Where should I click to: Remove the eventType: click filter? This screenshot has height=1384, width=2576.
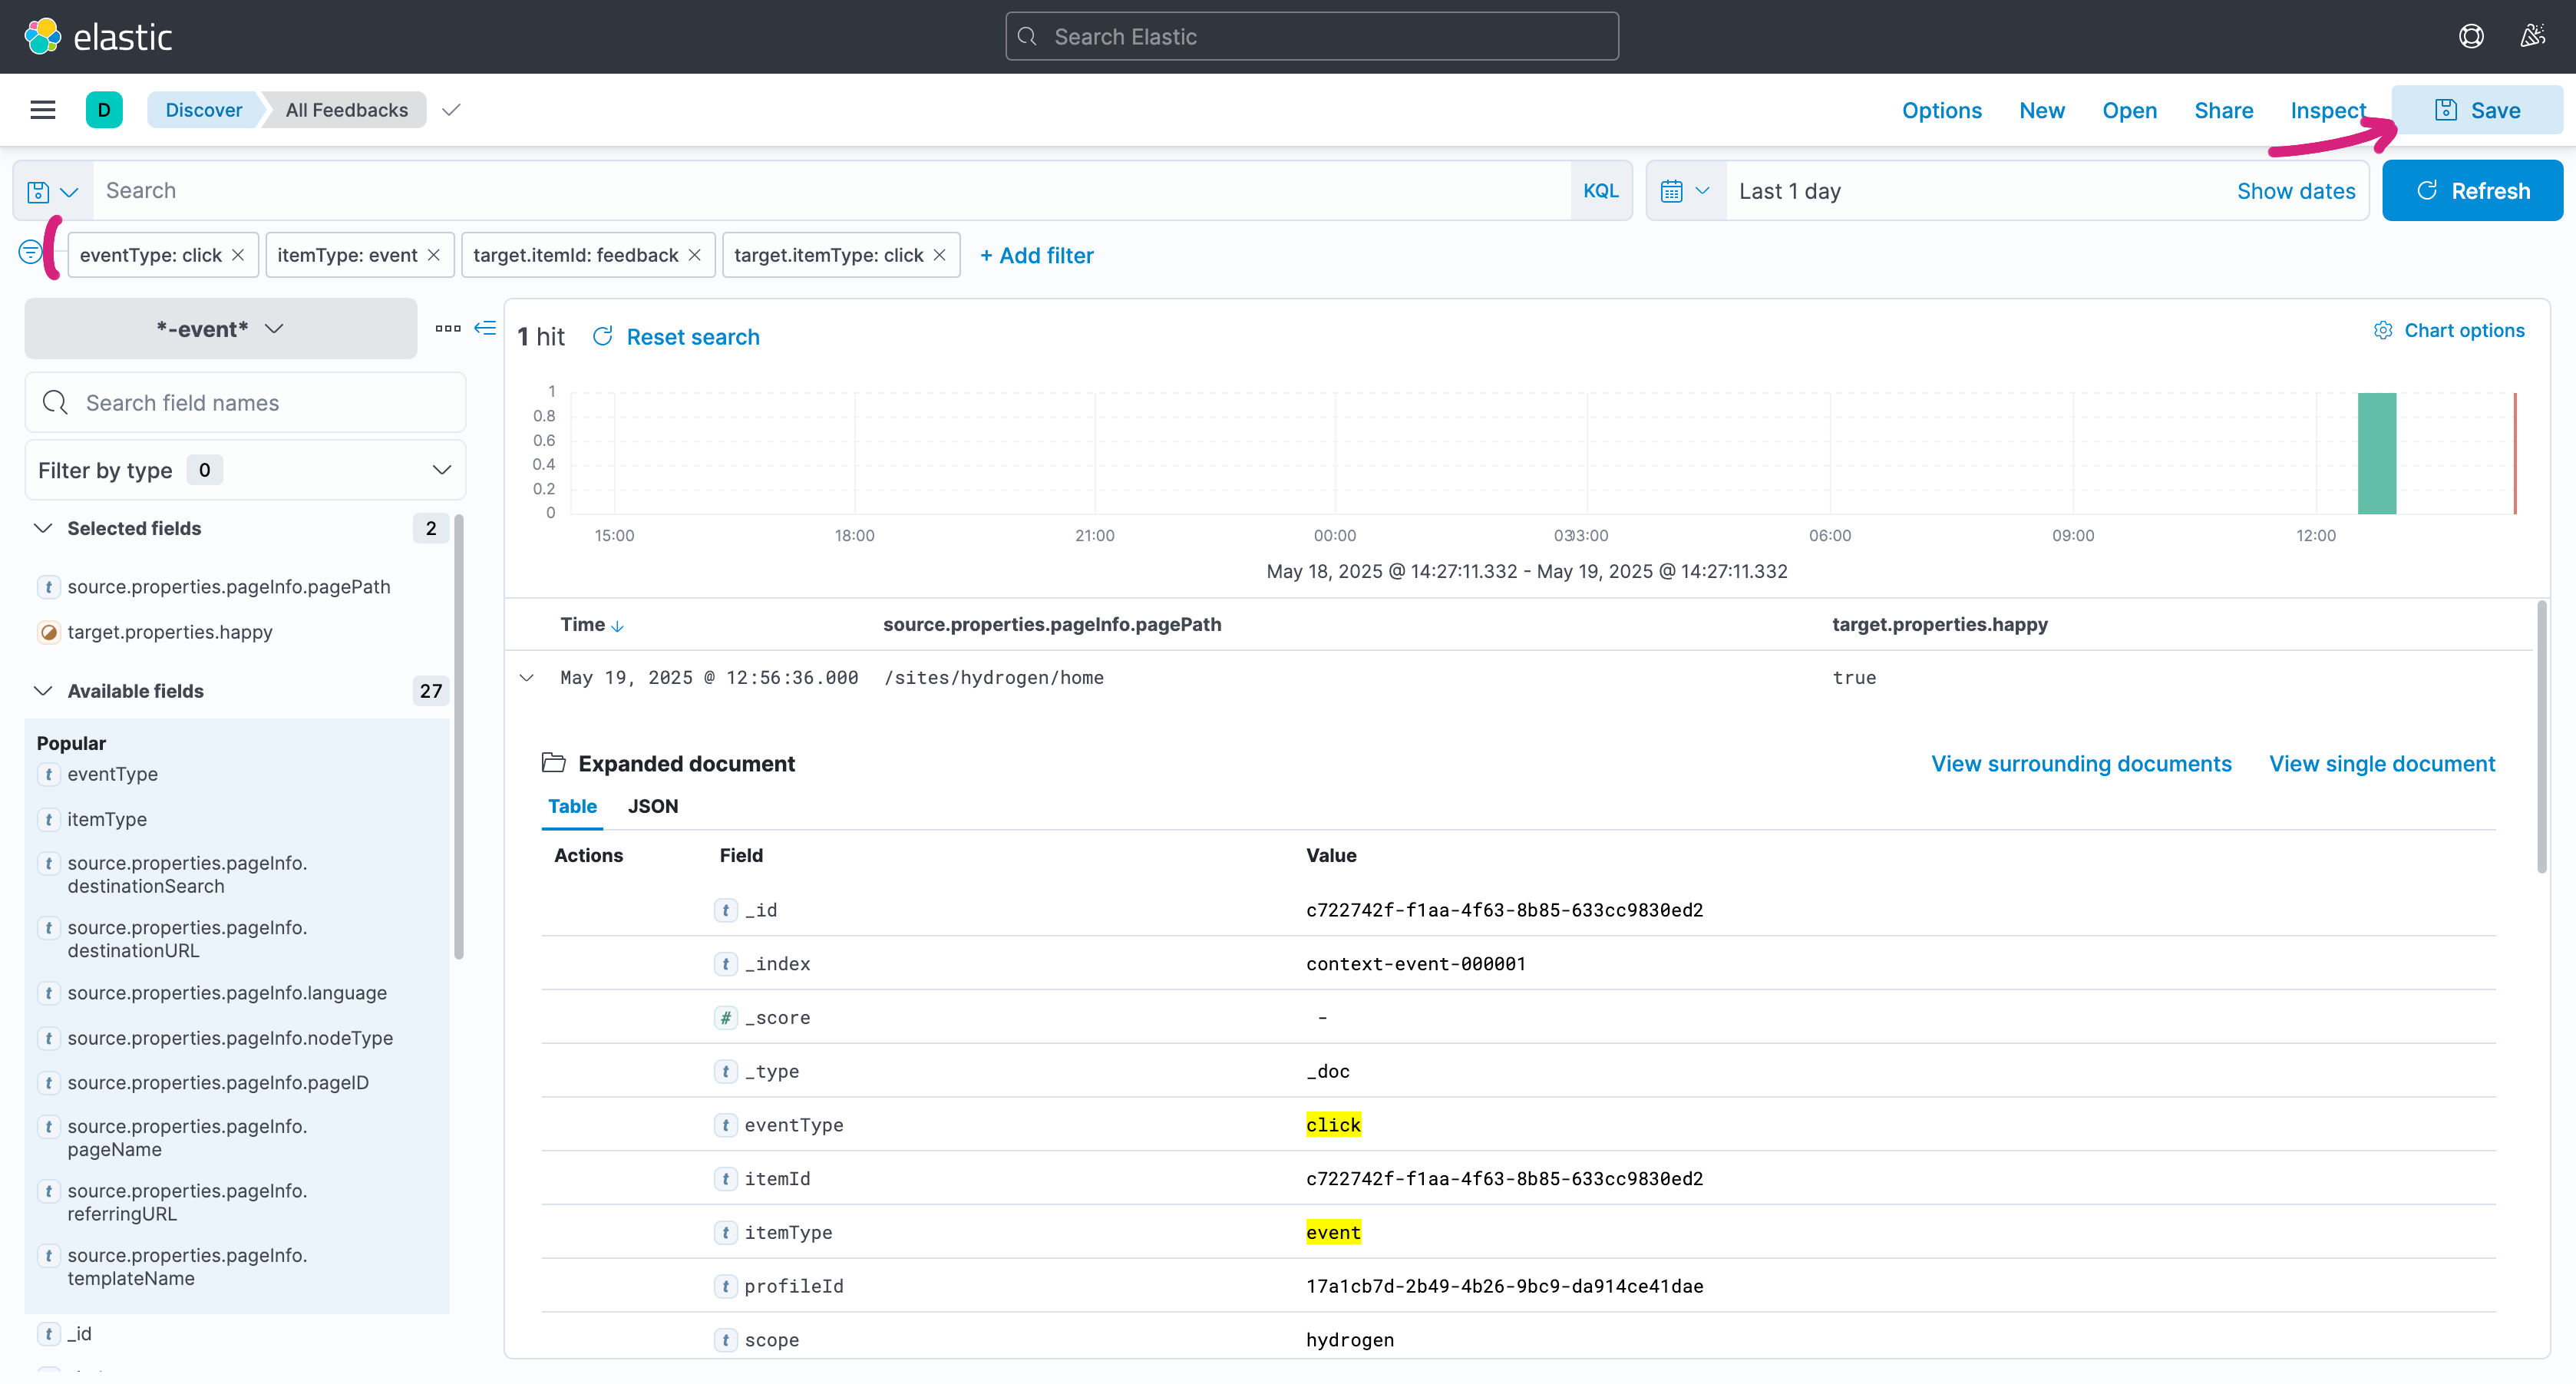click(x=238, y=255)
